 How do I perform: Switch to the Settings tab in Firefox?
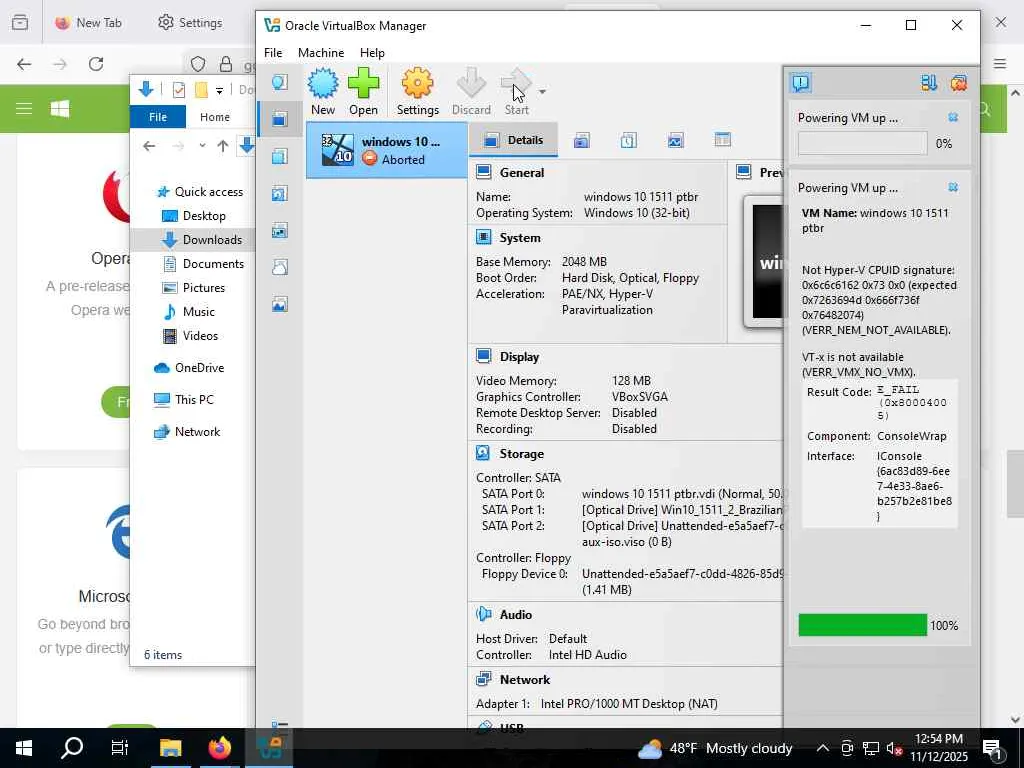190,22
